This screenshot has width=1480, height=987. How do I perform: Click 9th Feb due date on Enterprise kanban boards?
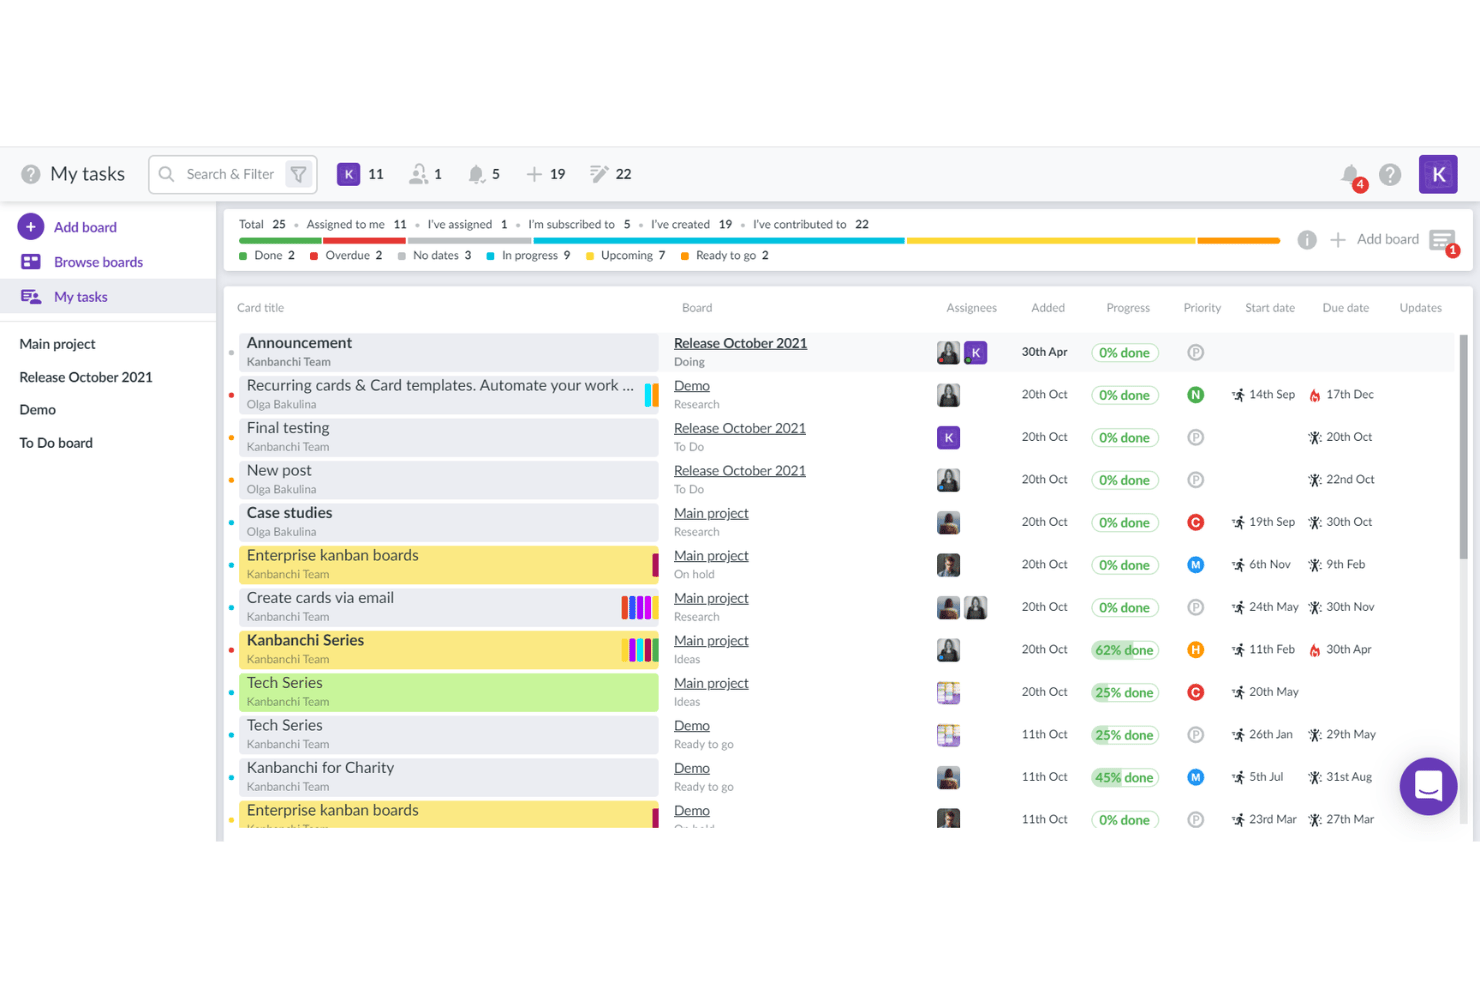click(1345, 565)
